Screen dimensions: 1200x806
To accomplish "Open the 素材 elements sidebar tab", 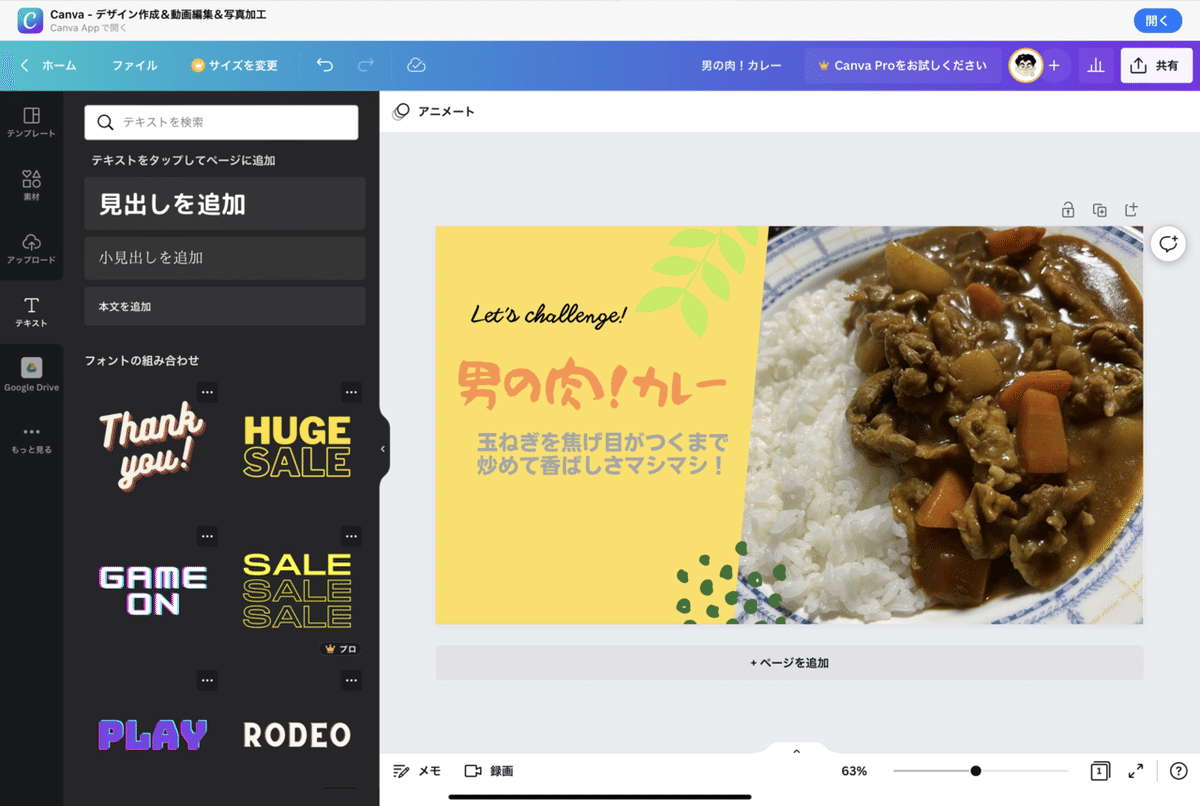I will pos(31,186).
